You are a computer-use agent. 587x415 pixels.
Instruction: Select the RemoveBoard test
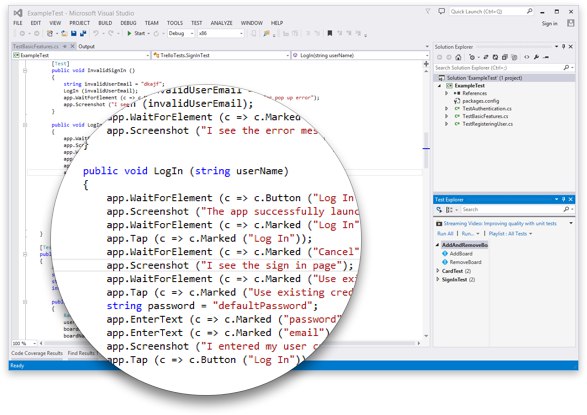point(465,262)
